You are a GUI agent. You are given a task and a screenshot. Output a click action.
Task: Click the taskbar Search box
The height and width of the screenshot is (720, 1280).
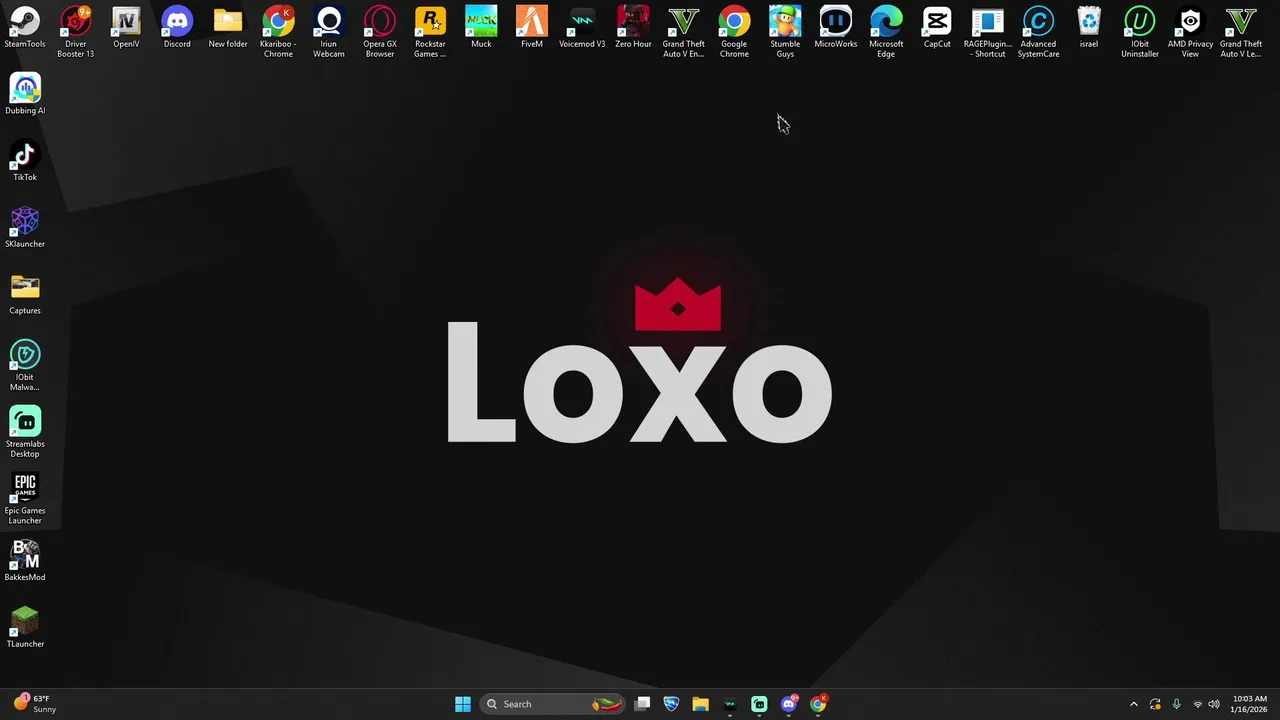coord(555,704)
